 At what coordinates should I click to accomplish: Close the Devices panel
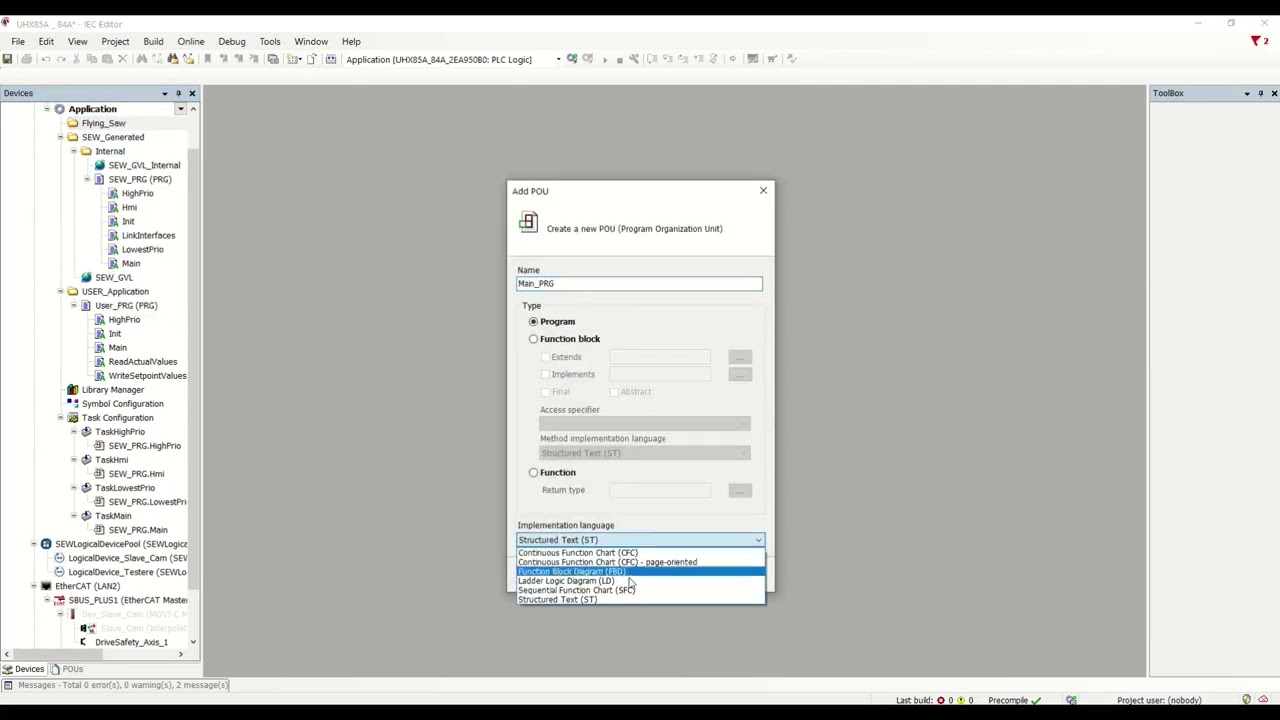click(192, 93)
